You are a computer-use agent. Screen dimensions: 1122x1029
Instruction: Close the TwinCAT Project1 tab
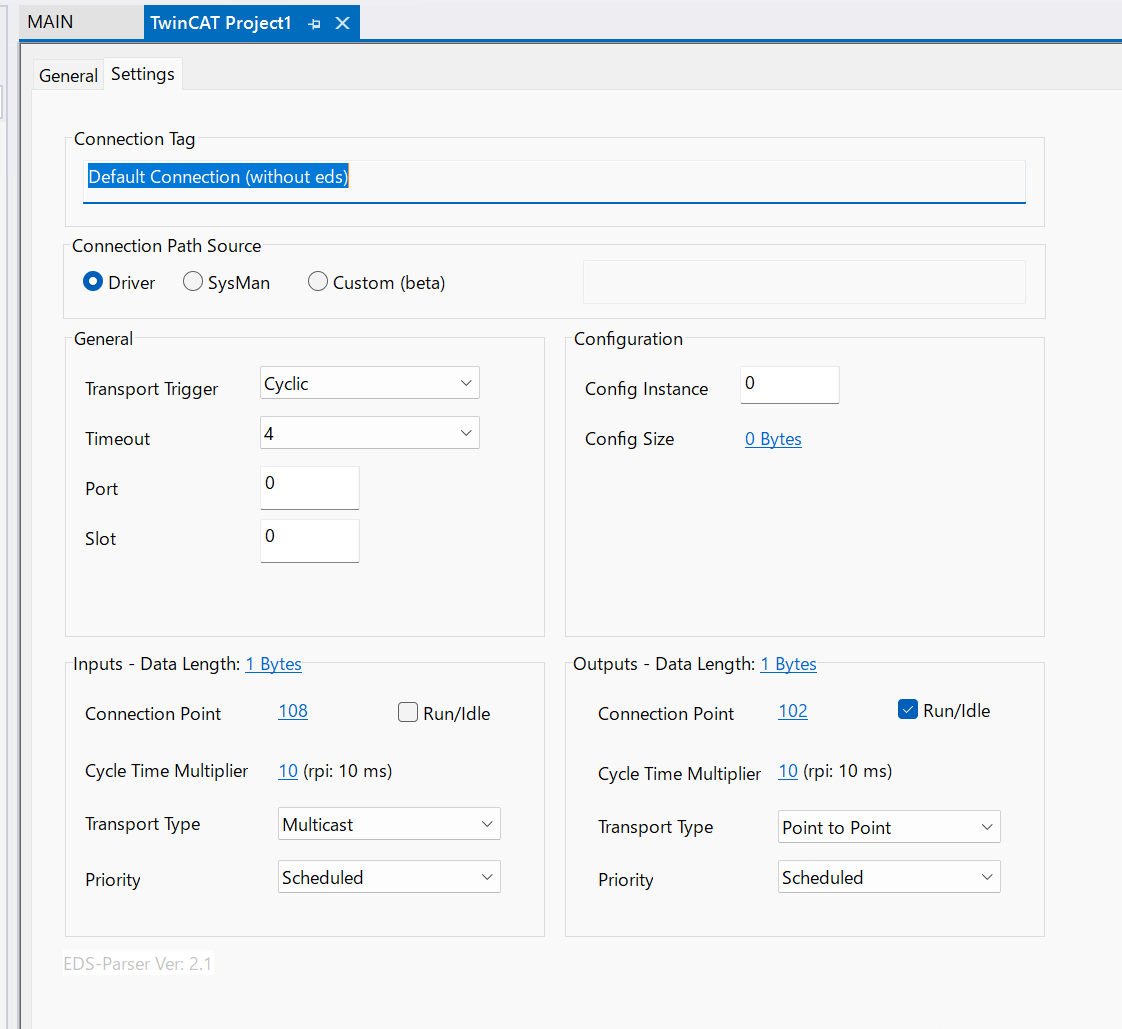point(342,23)
